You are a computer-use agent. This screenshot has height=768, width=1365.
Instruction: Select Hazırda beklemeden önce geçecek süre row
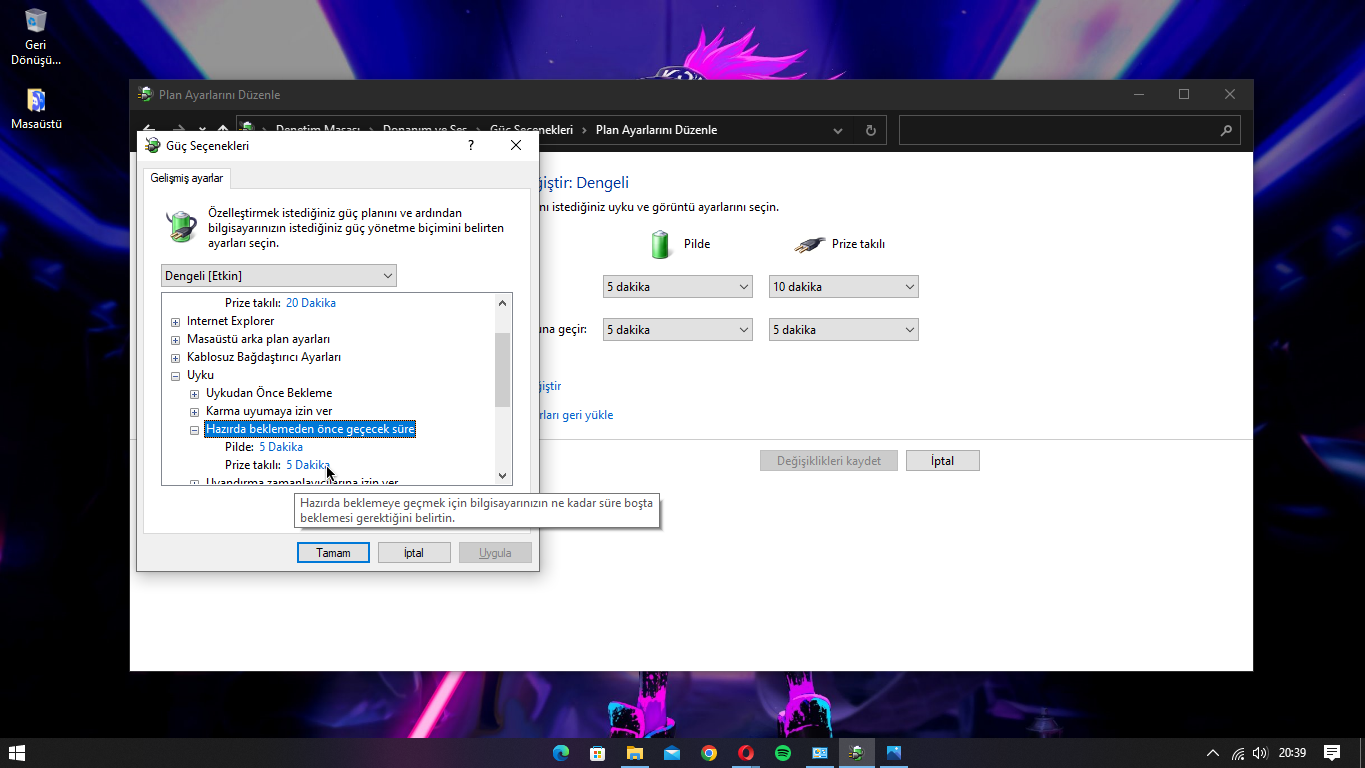coord(310,429)
